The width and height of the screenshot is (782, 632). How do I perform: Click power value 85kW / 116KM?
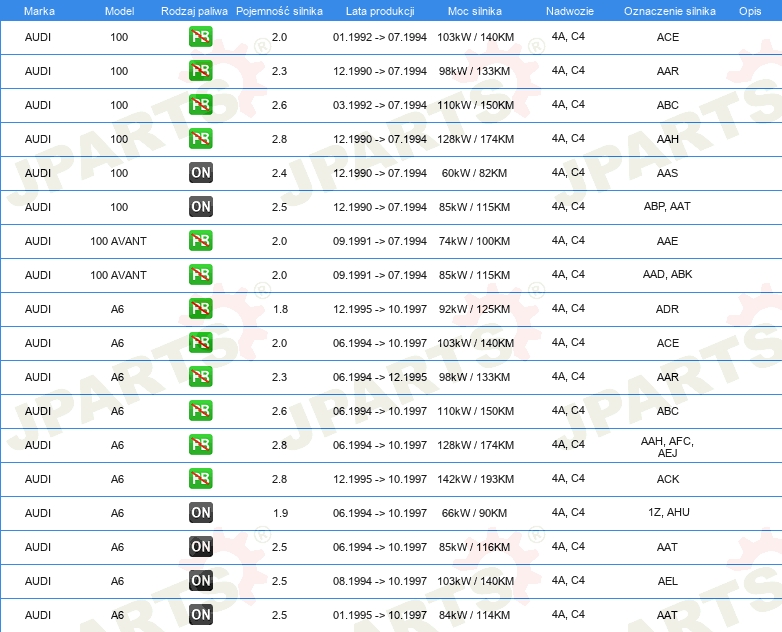pyautogui.click(x=474, y=547)
